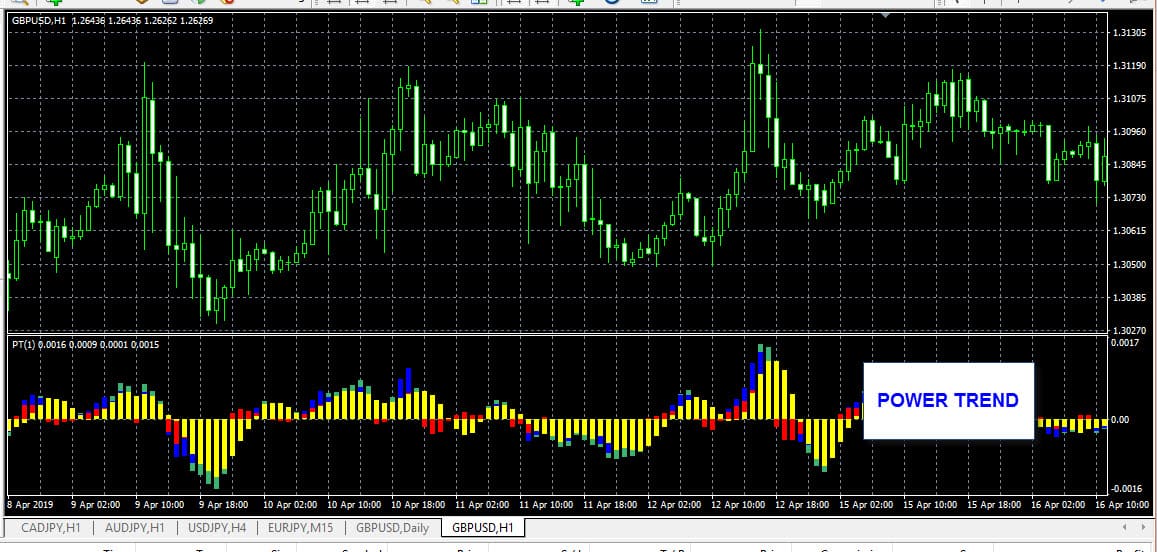Switch to the EURJPY,M15 tab
Viewport: 1157px width, 552px height.
coord(300,527)
